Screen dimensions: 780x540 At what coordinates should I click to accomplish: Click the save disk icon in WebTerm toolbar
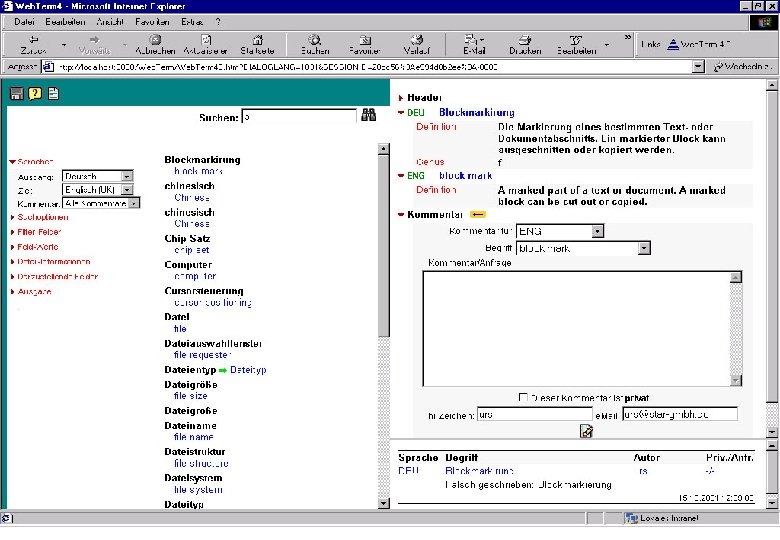pyautogui.click(x=16, y=94)
